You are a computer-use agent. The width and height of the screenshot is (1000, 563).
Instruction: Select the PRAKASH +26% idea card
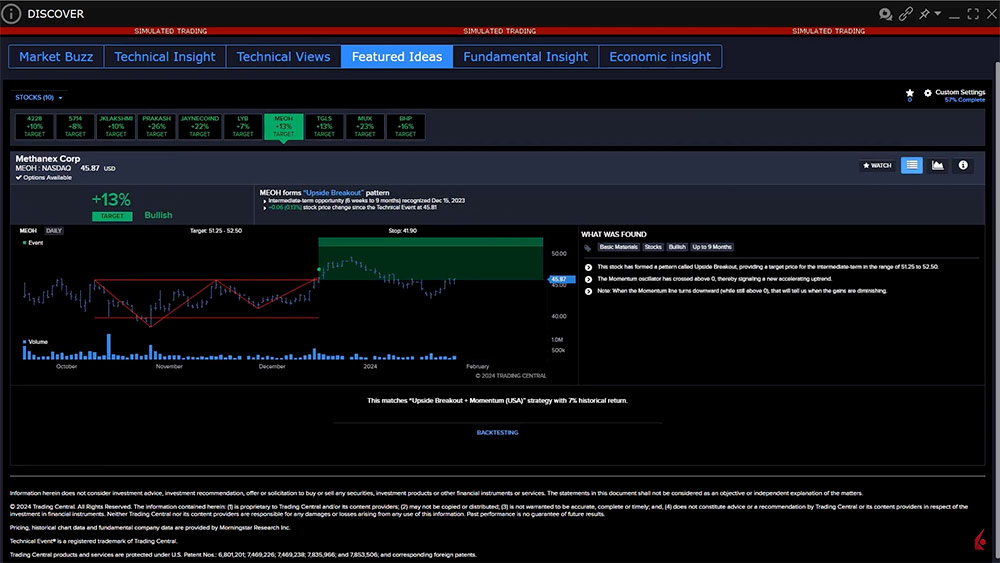156,126
